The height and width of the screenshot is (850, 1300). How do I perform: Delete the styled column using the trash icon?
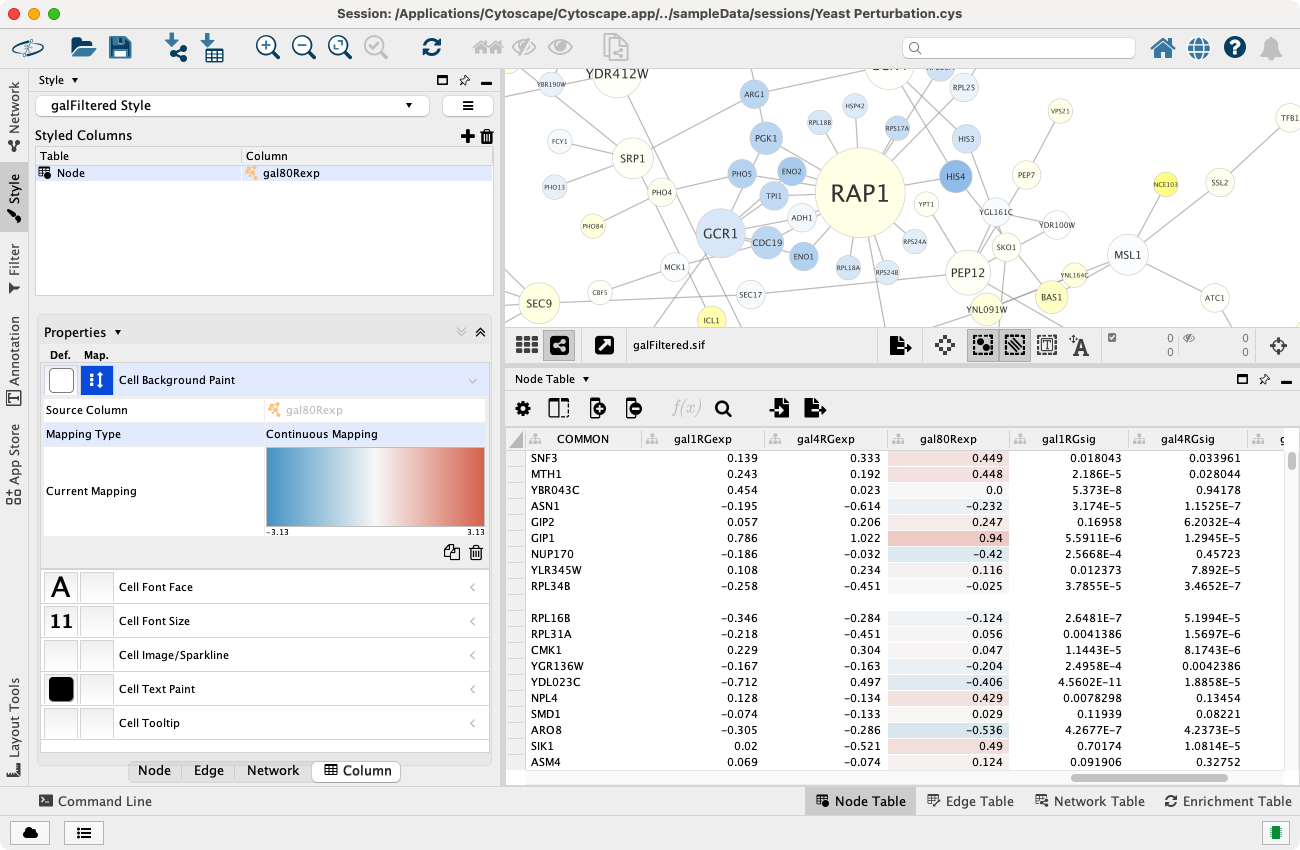pos(487,136)
